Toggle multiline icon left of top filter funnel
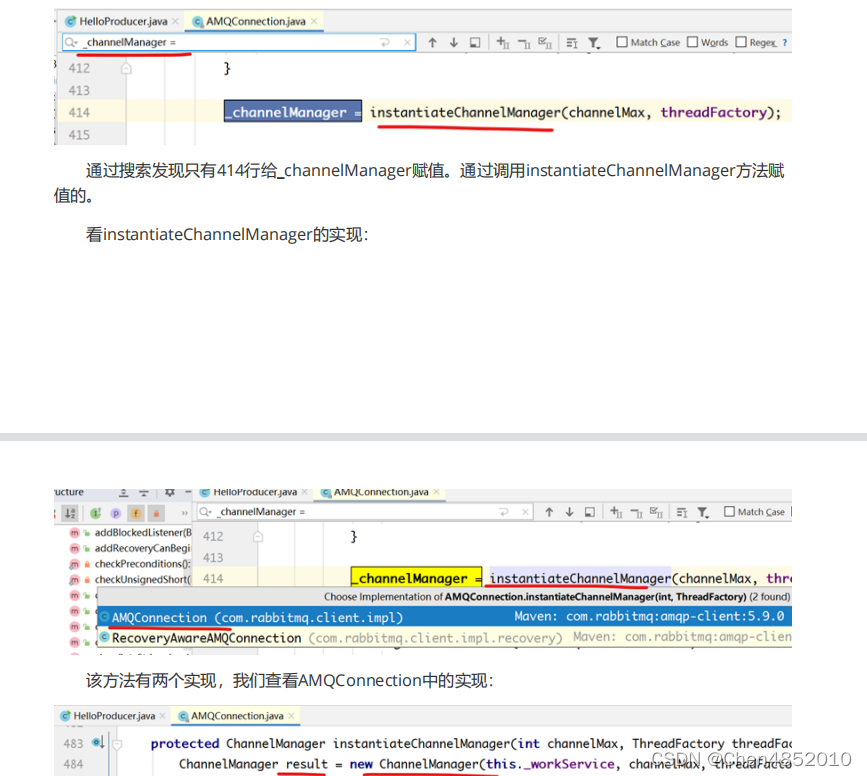Image resolution: width=867 pixels, height=776 pixels. tap(572, 43)
